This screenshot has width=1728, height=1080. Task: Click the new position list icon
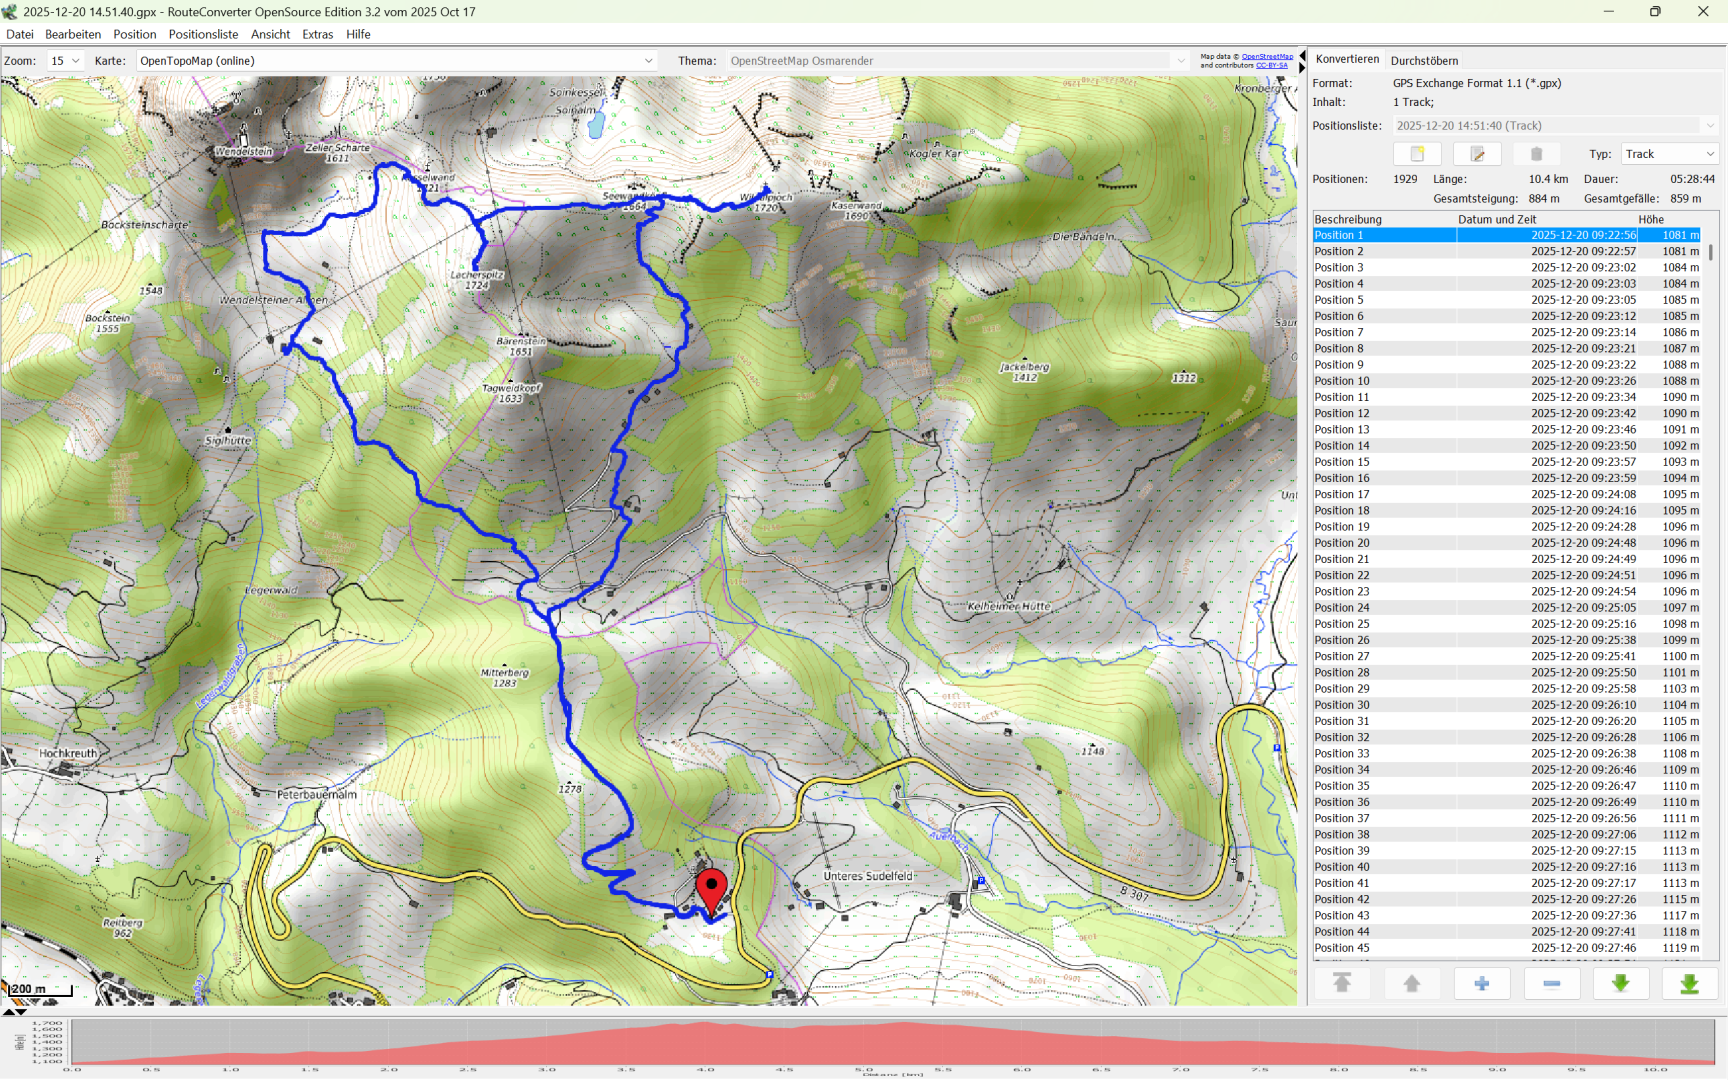[x=1417, y=154]
